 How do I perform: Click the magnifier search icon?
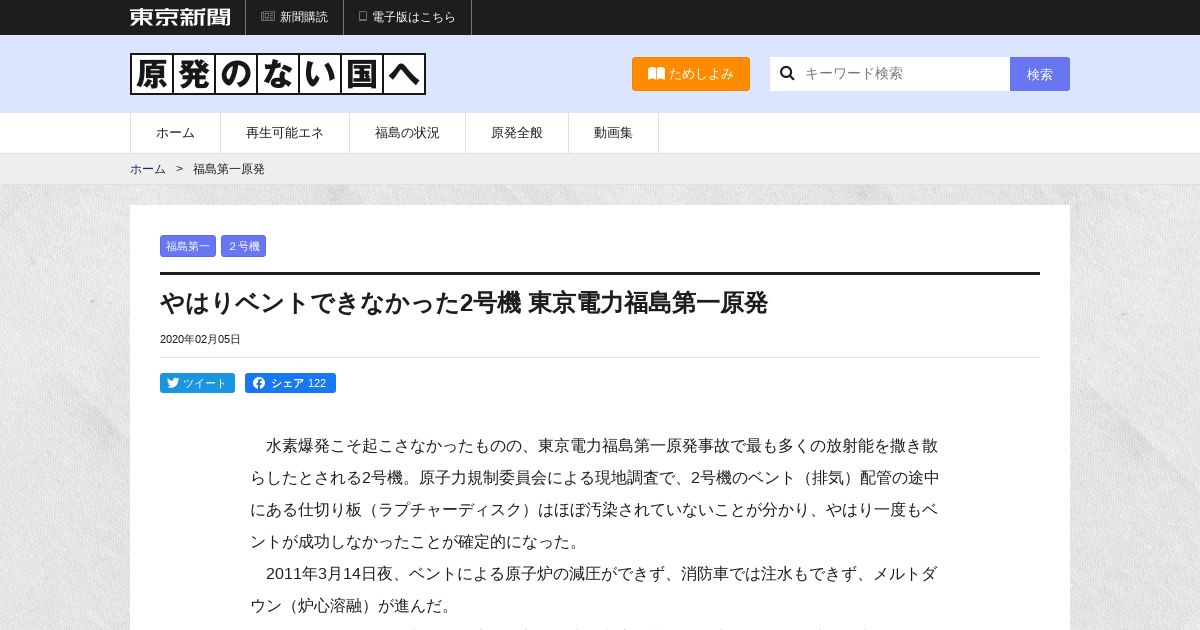[x=787, y=73]
